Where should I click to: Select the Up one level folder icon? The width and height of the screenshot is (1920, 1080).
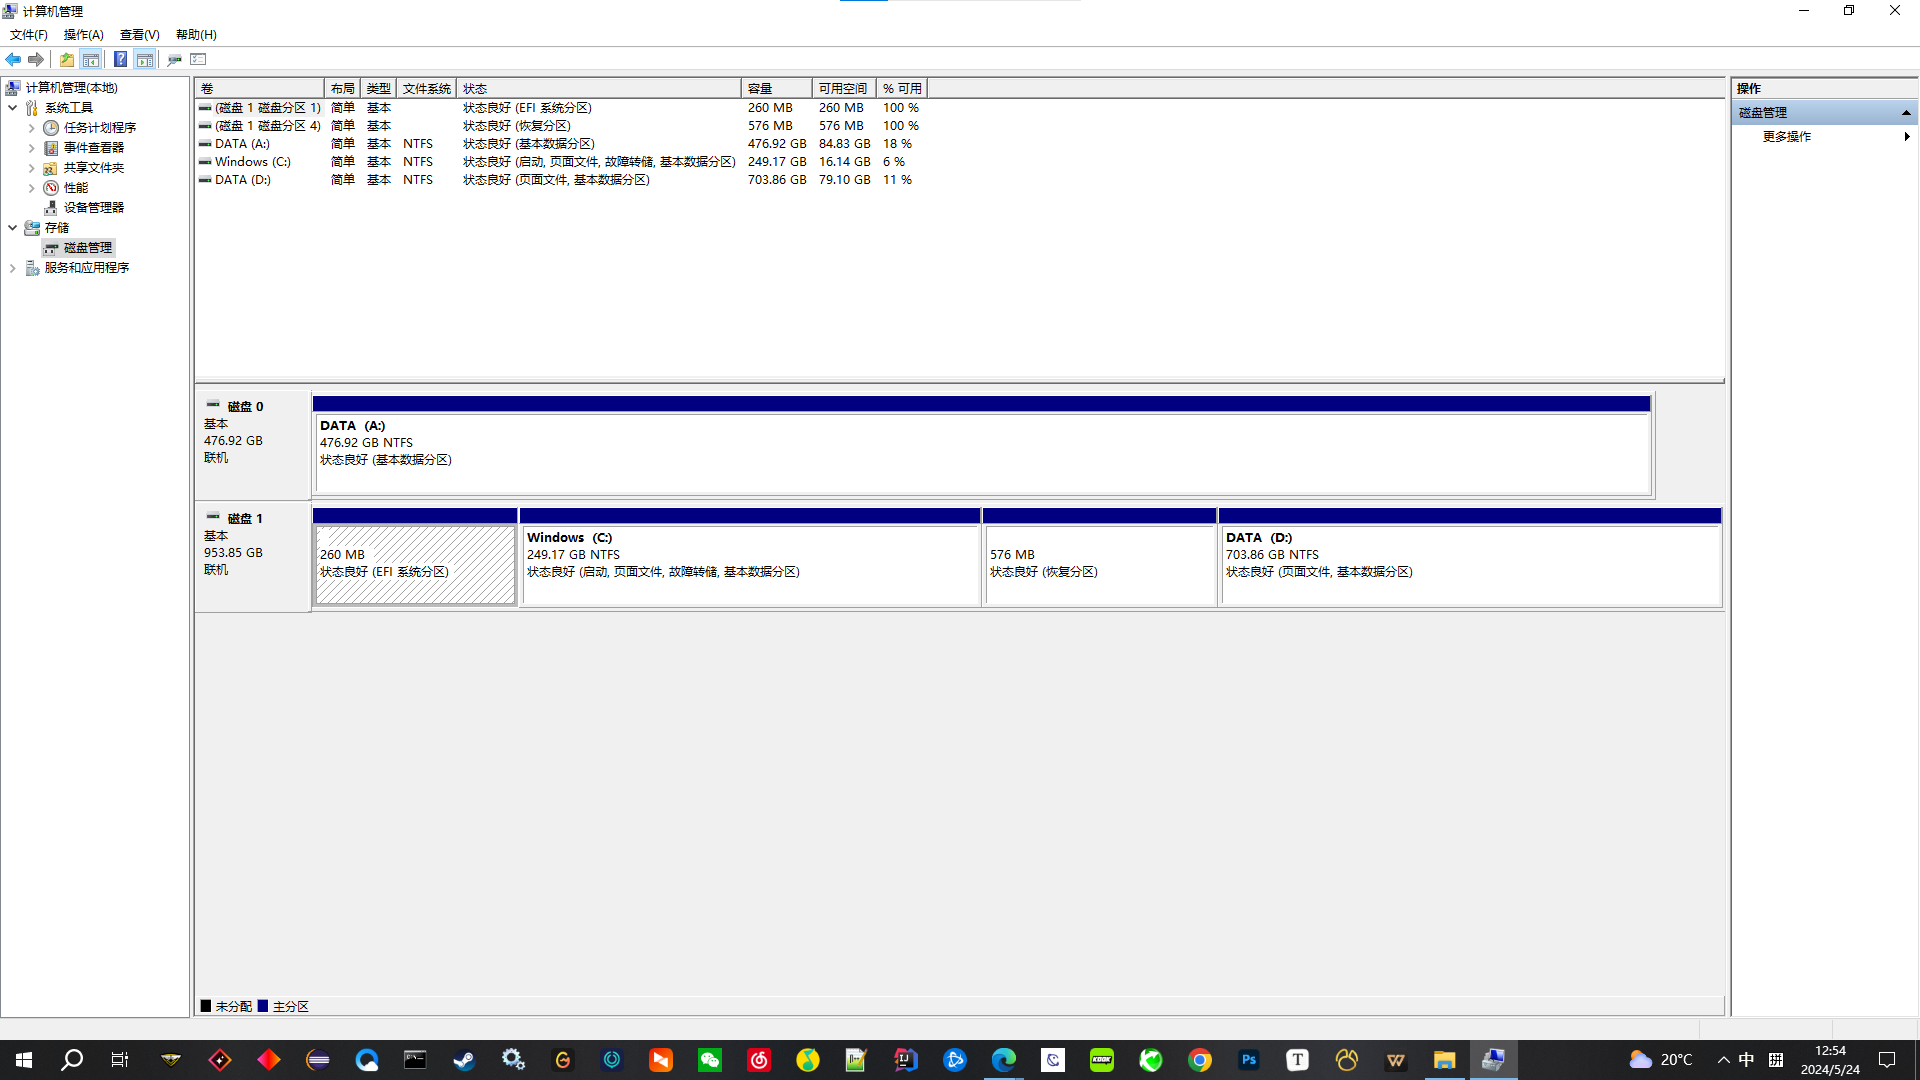(66, 59)
